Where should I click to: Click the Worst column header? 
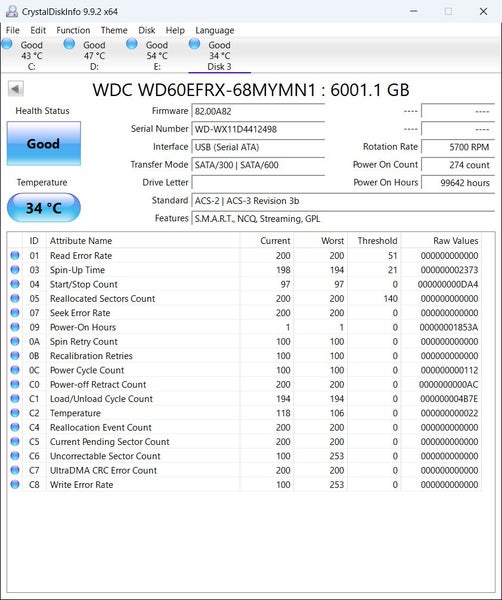click(x=321, y=241)
